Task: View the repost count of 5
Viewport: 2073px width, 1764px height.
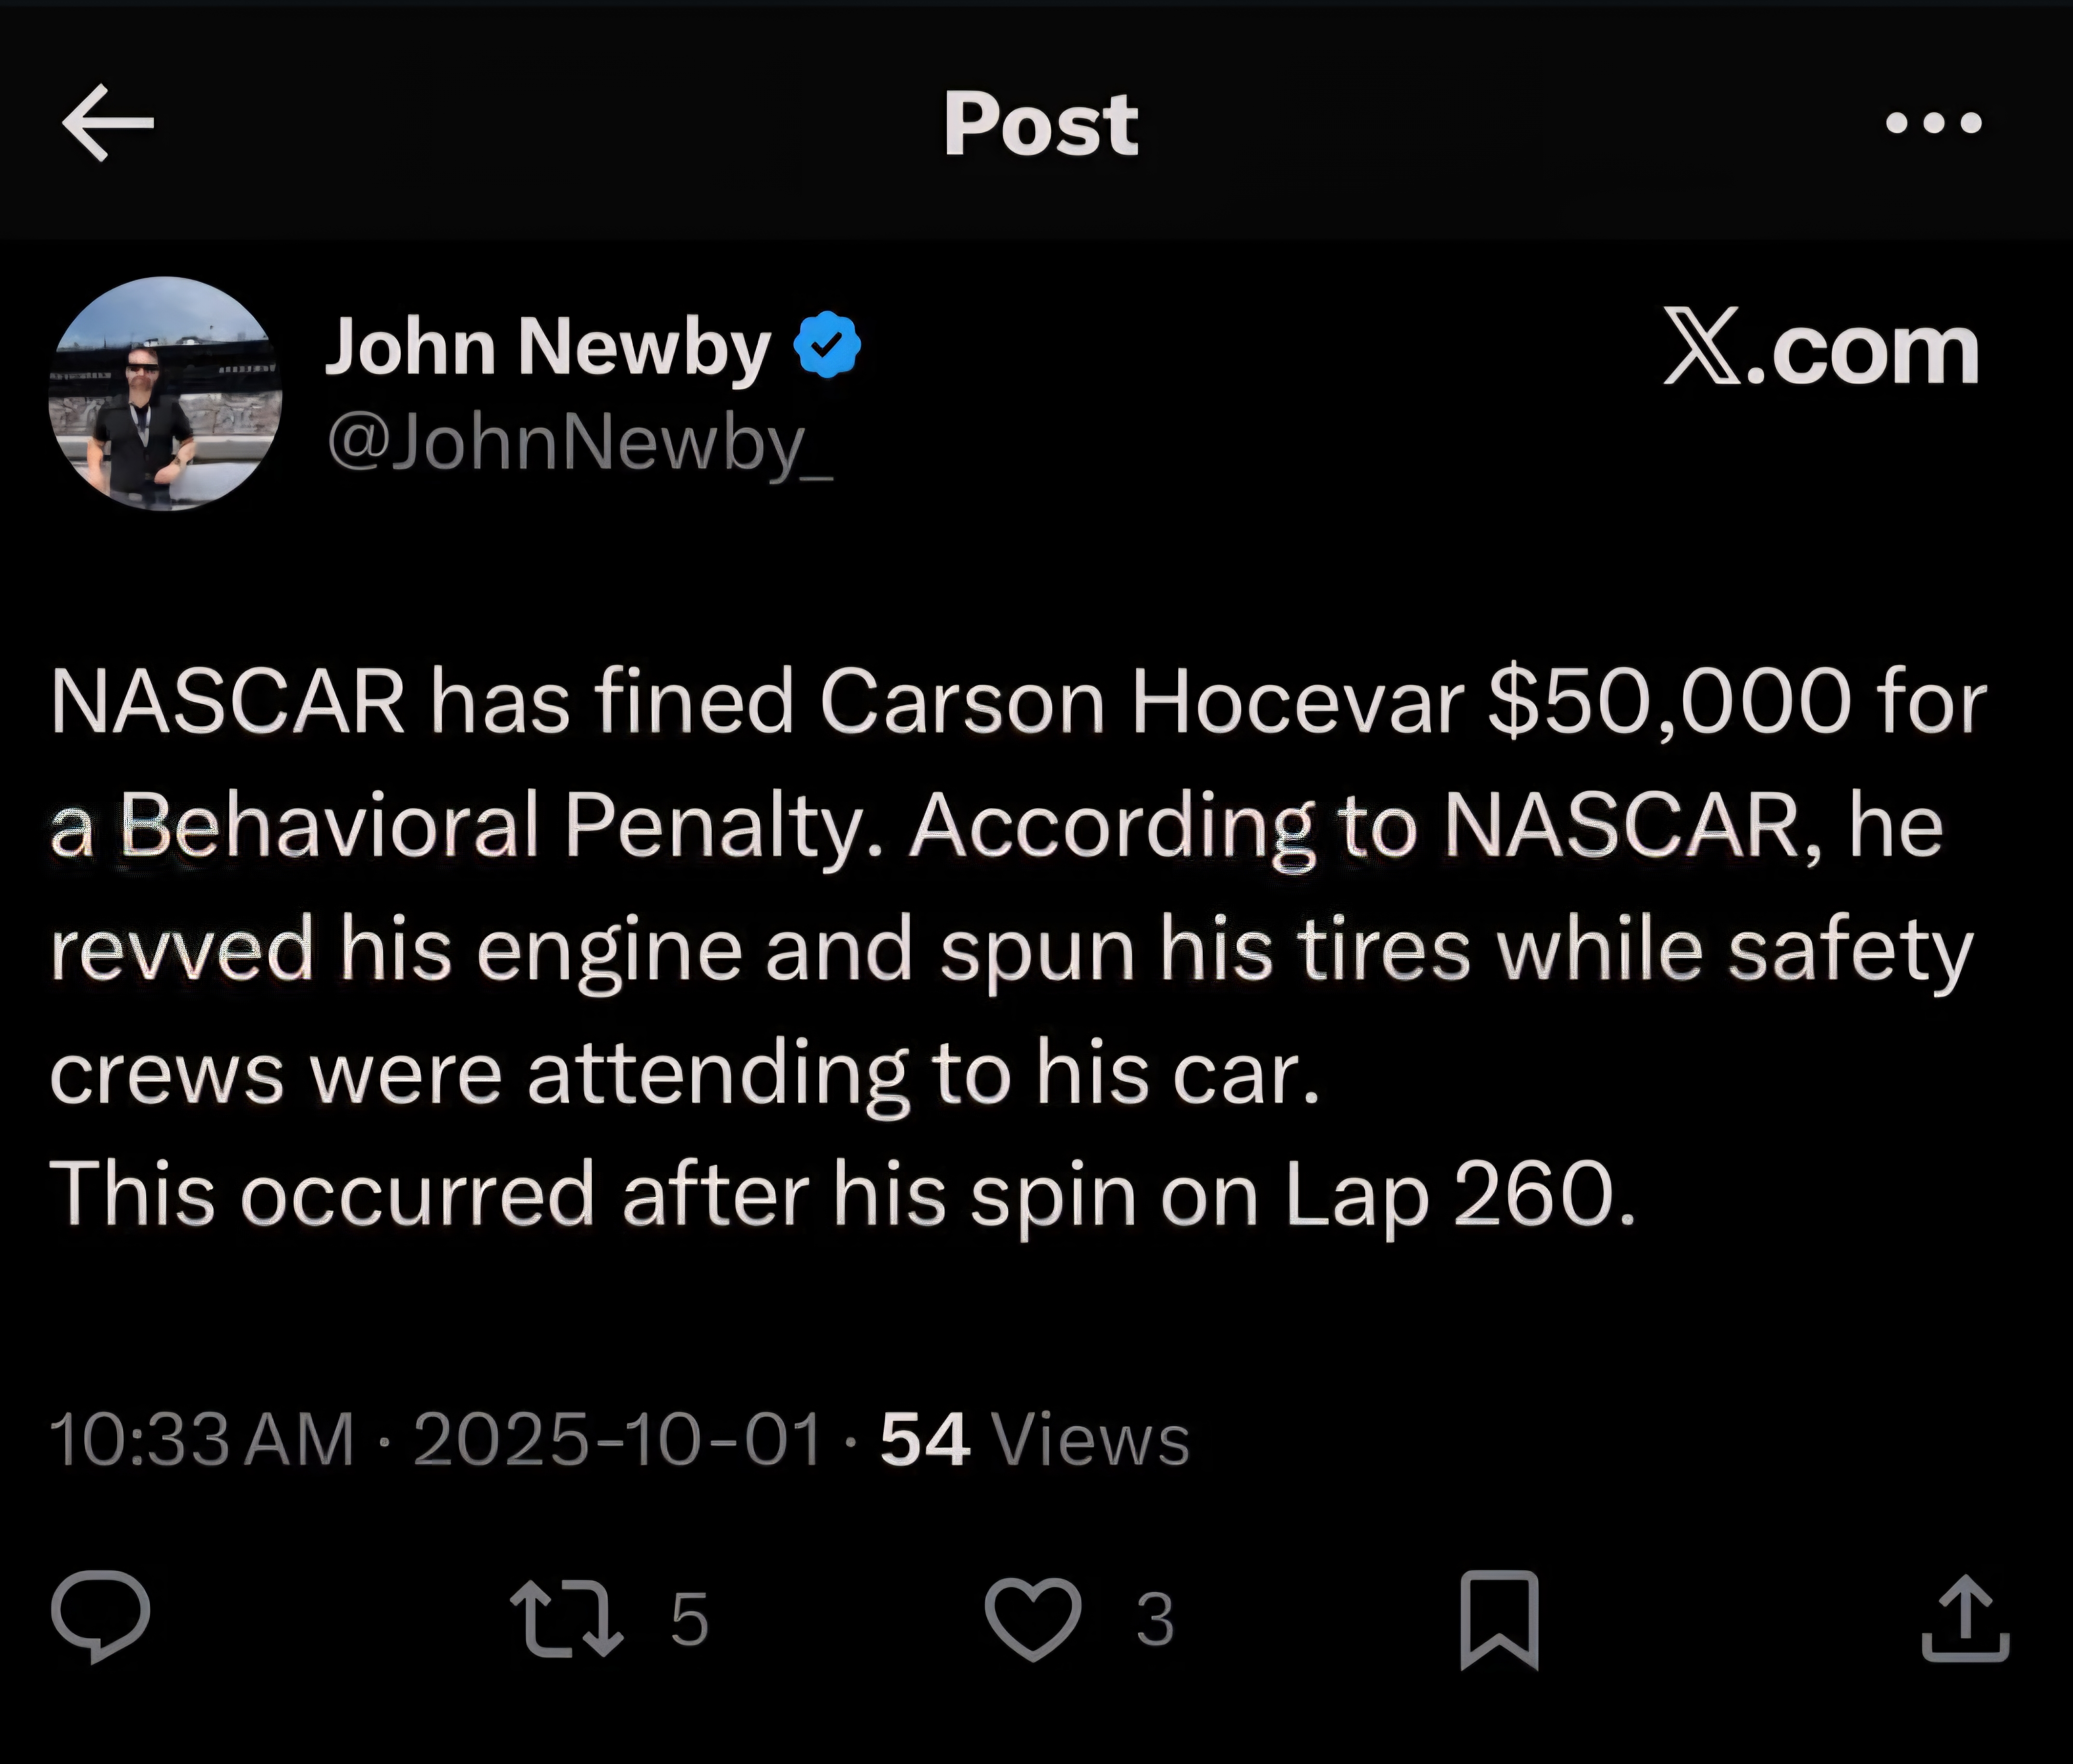Action: [x=689, y=1618]
